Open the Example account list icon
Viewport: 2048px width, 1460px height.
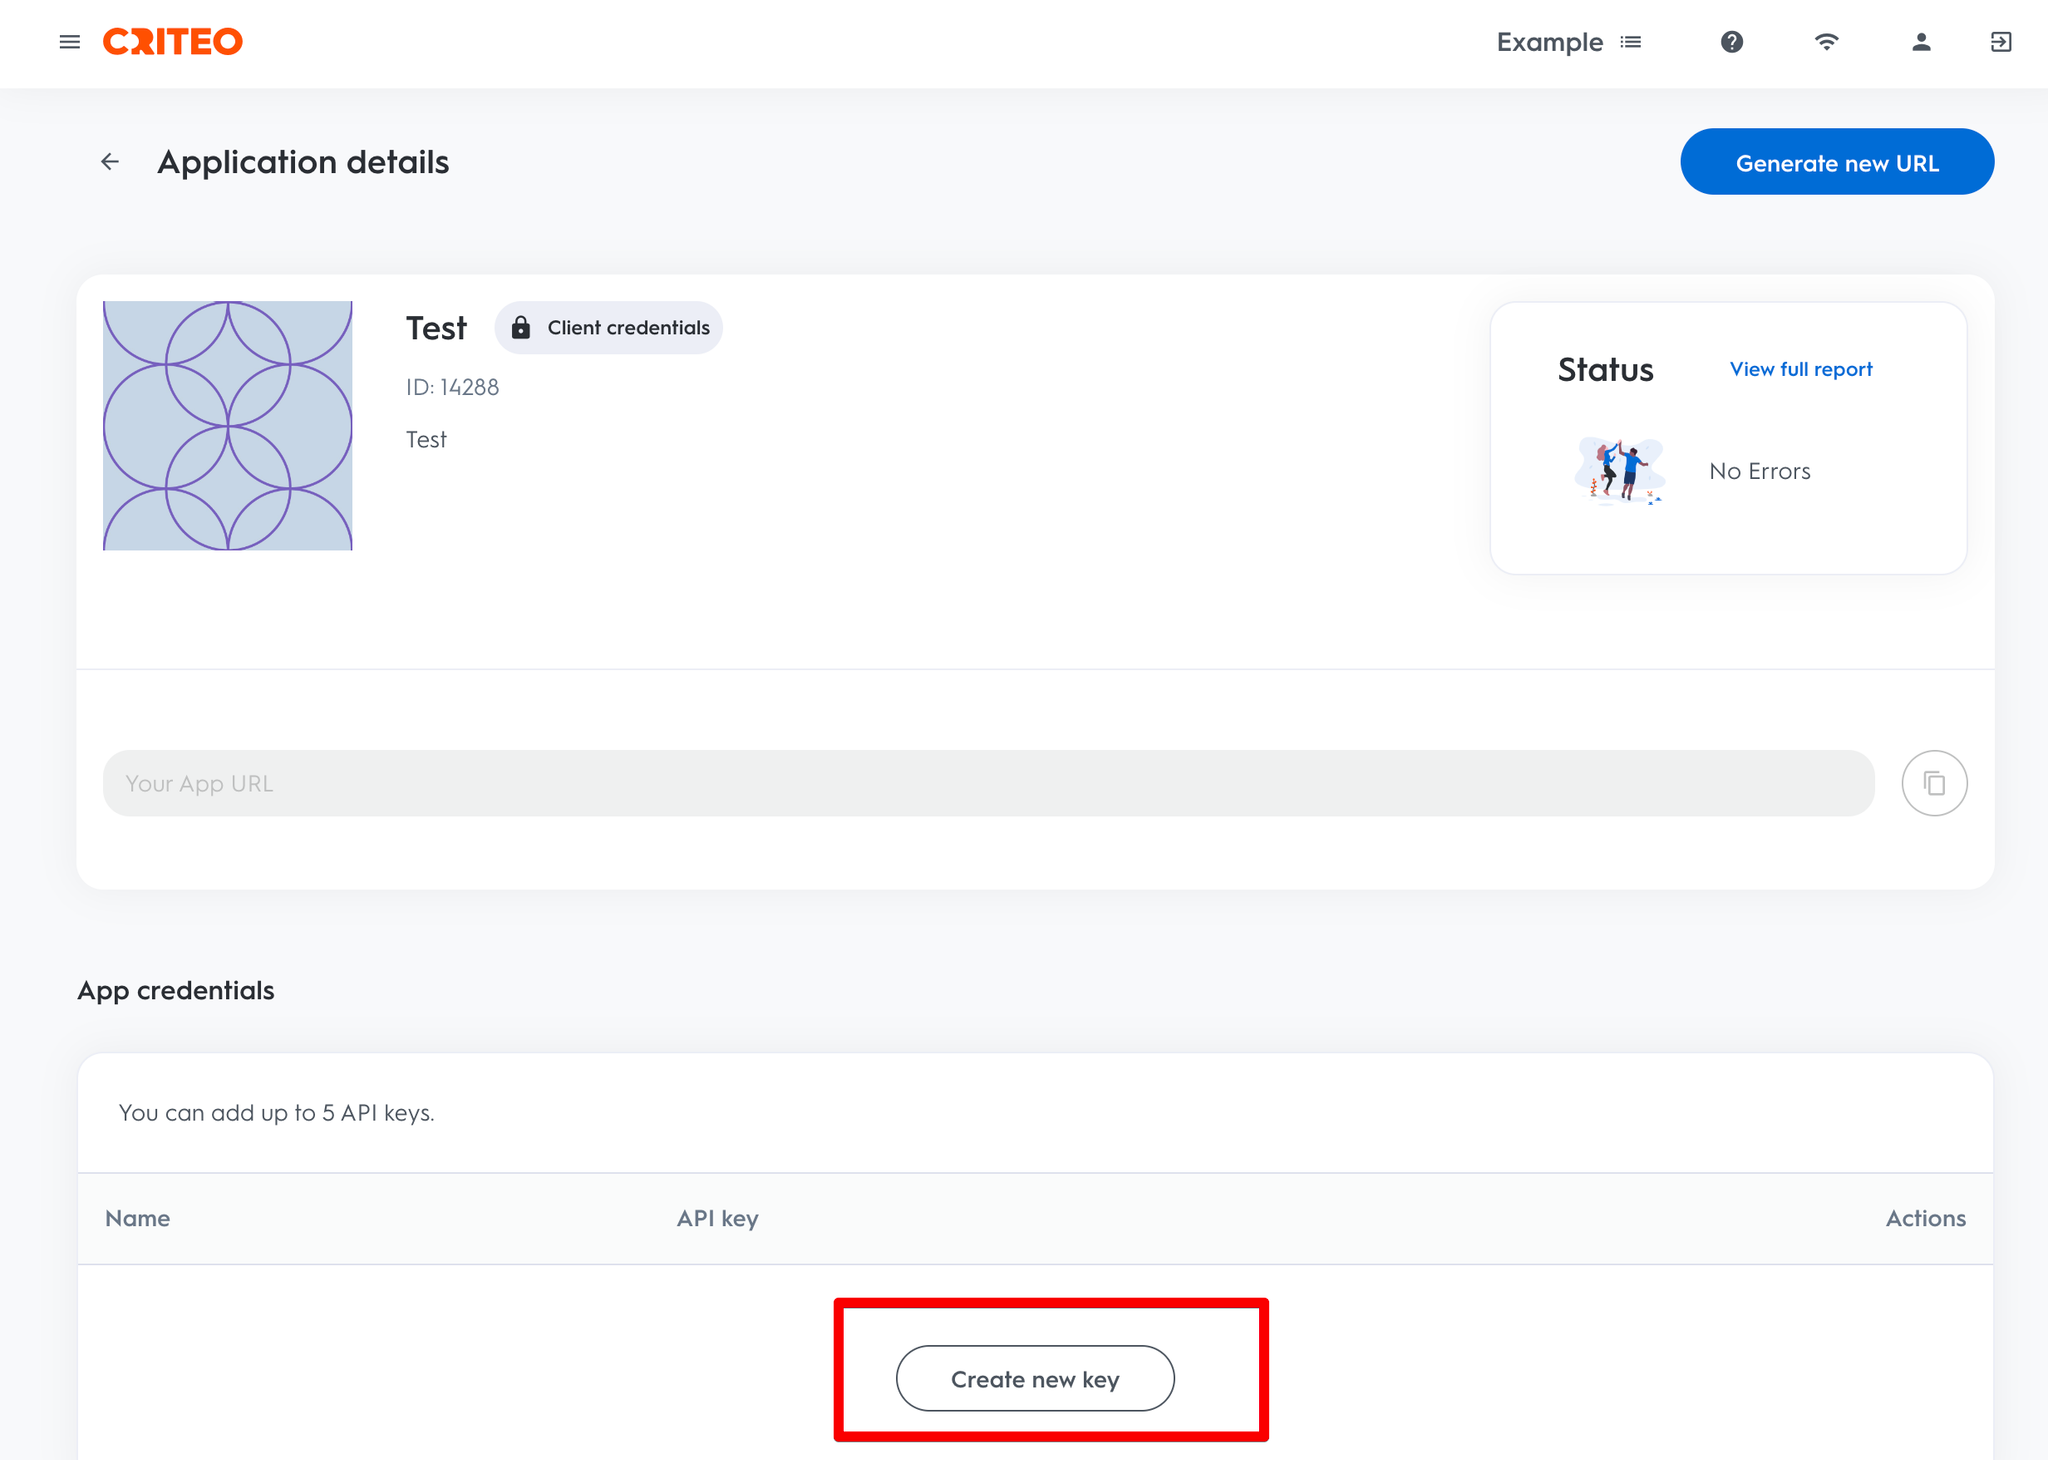click(1631, 42)
